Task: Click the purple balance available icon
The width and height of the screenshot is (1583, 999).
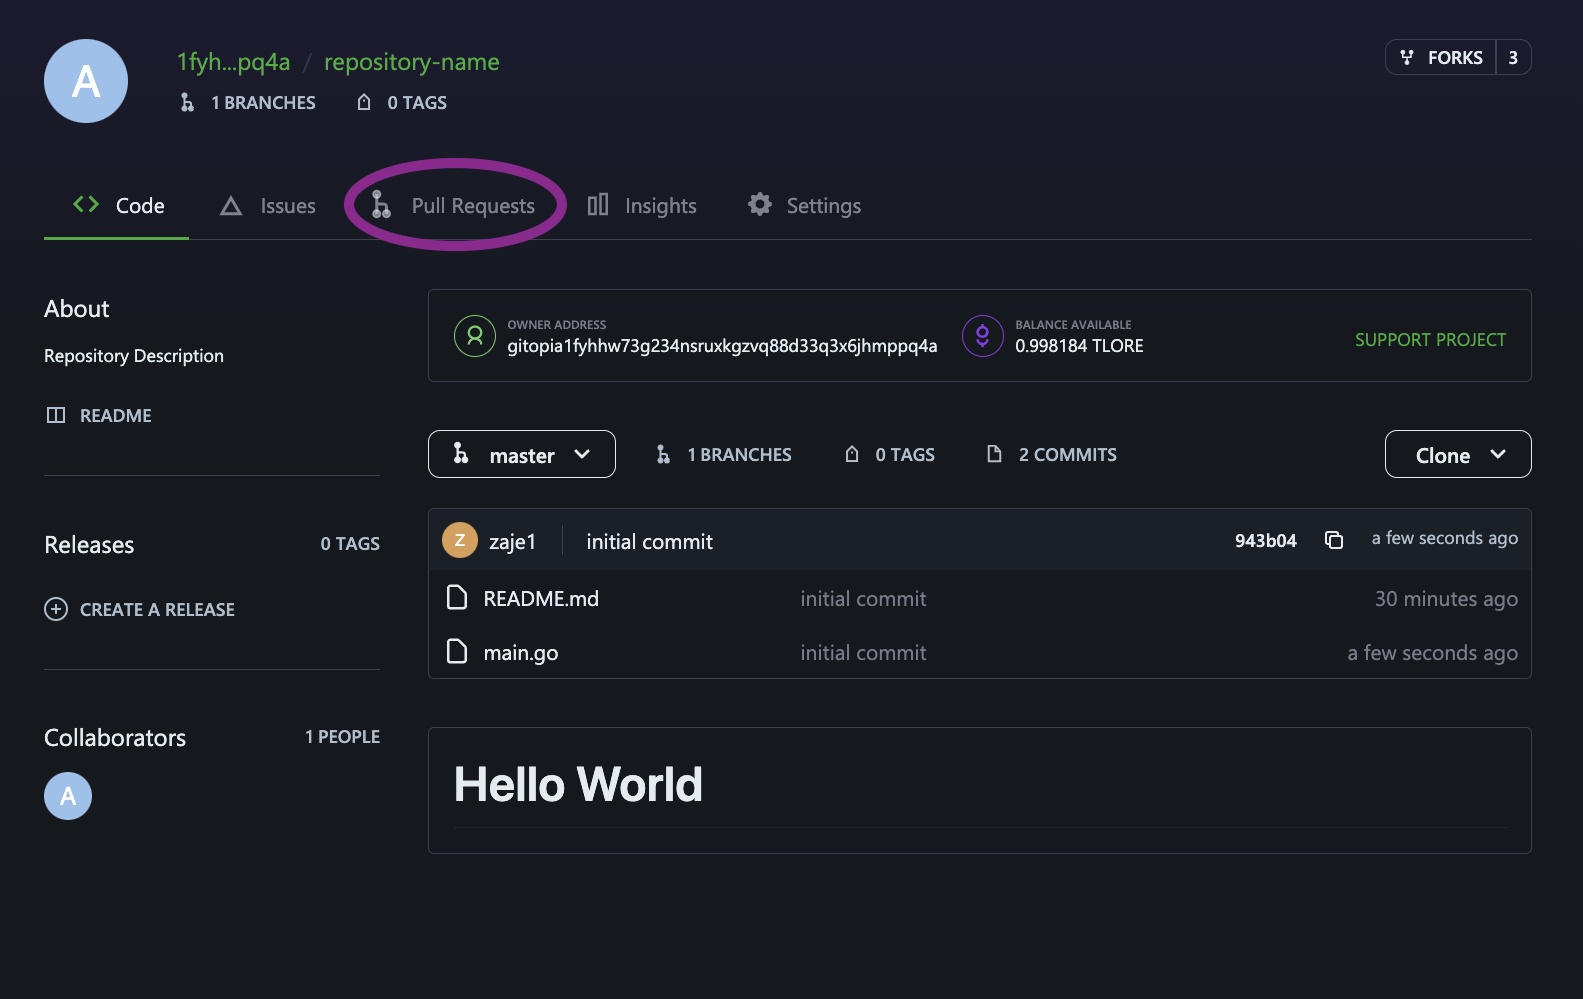Action: click(x=983, y=336)
